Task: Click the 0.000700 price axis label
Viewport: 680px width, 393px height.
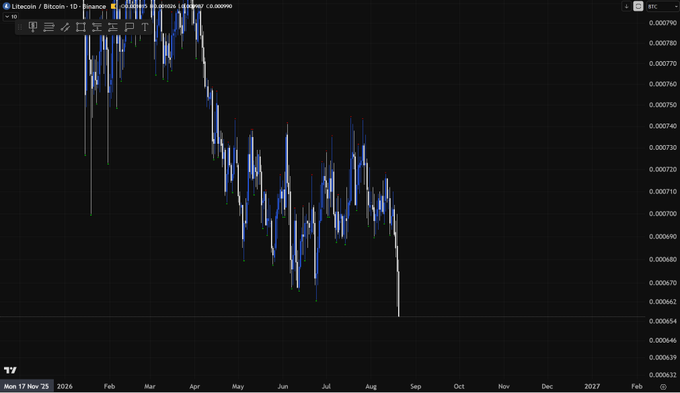Action: 663,213
